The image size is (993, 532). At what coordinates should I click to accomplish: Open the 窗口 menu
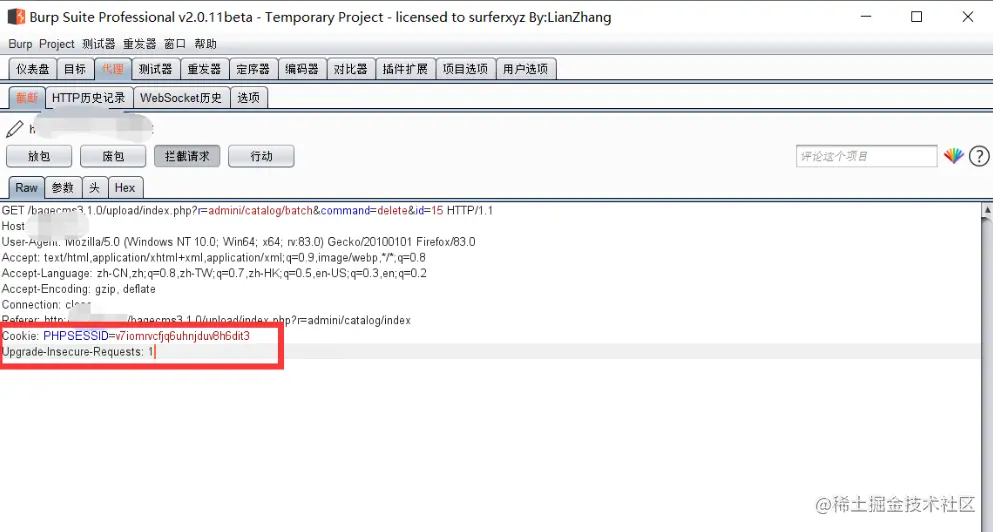click(175, 44)
